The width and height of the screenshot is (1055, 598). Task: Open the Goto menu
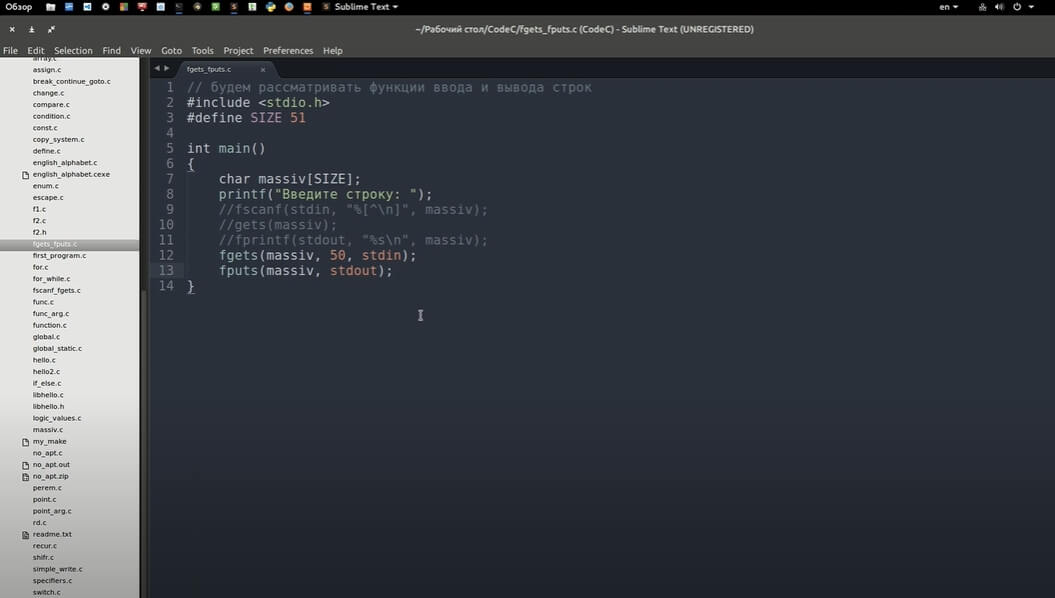(x=172, y=50)
